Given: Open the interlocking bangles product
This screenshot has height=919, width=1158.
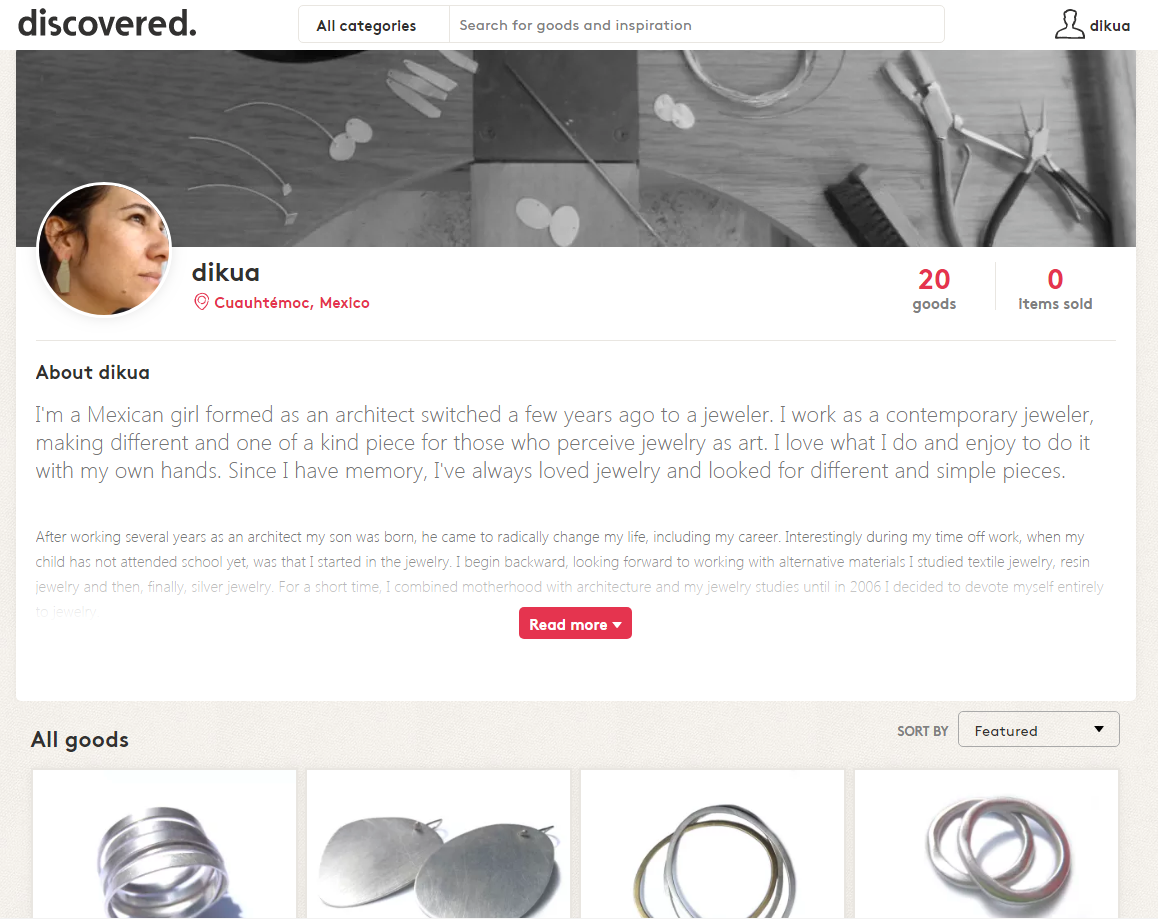Looking at the screenshot, I should (712, 844).
